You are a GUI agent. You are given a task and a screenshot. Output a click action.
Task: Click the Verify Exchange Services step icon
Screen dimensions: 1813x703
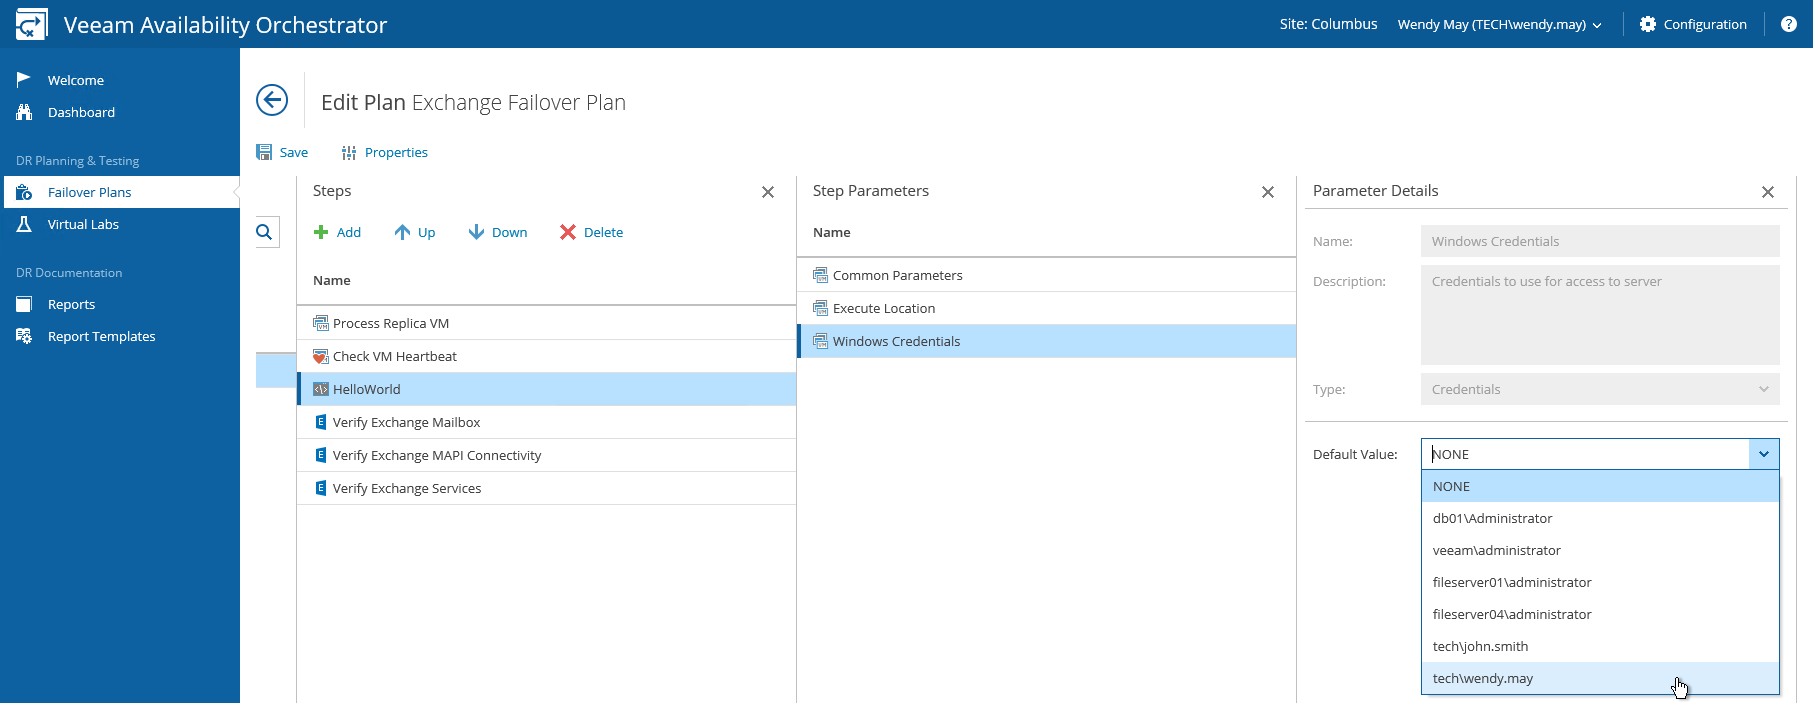(x=321, y=488)
